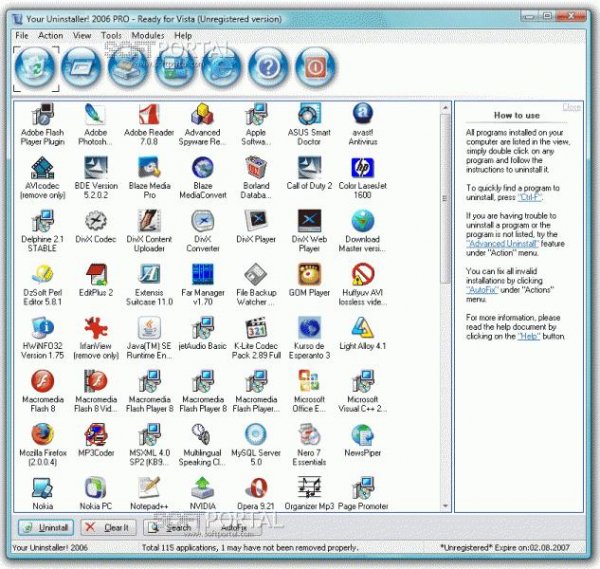The height and width of the screenshot is (569, 600).
Task: Click the disk drive toolbar icon
Action: [x=128, y=68]
